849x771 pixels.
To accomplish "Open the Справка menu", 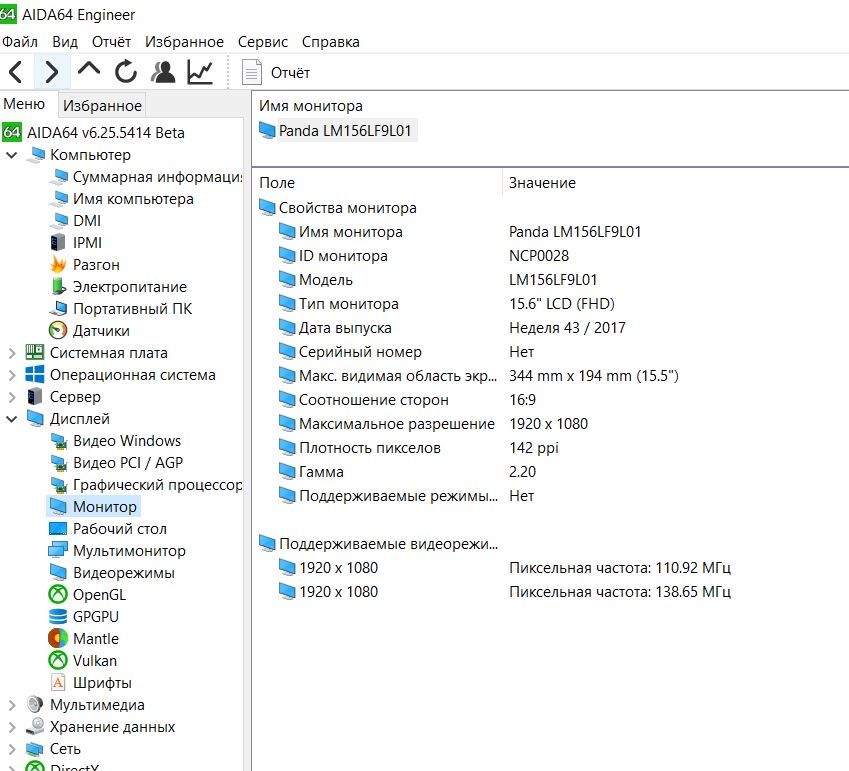I will click(330, 42).
